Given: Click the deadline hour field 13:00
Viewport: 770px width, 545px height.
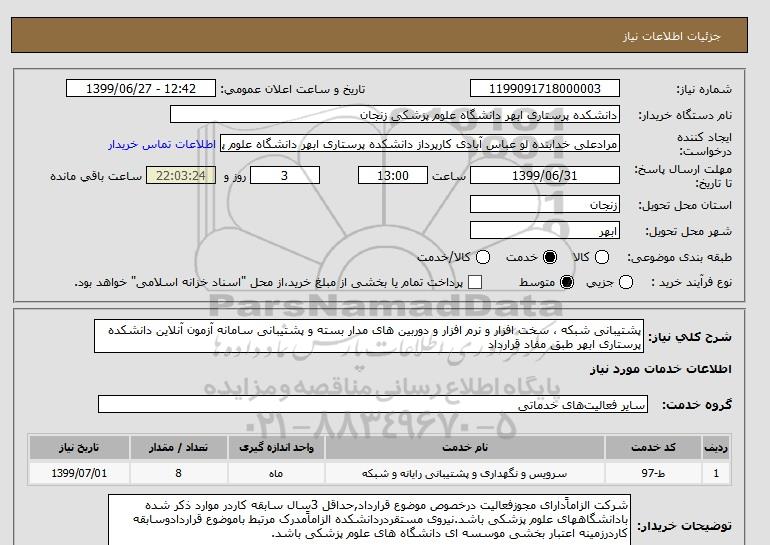Looking at the screenshot, I should tap(393, 175).
